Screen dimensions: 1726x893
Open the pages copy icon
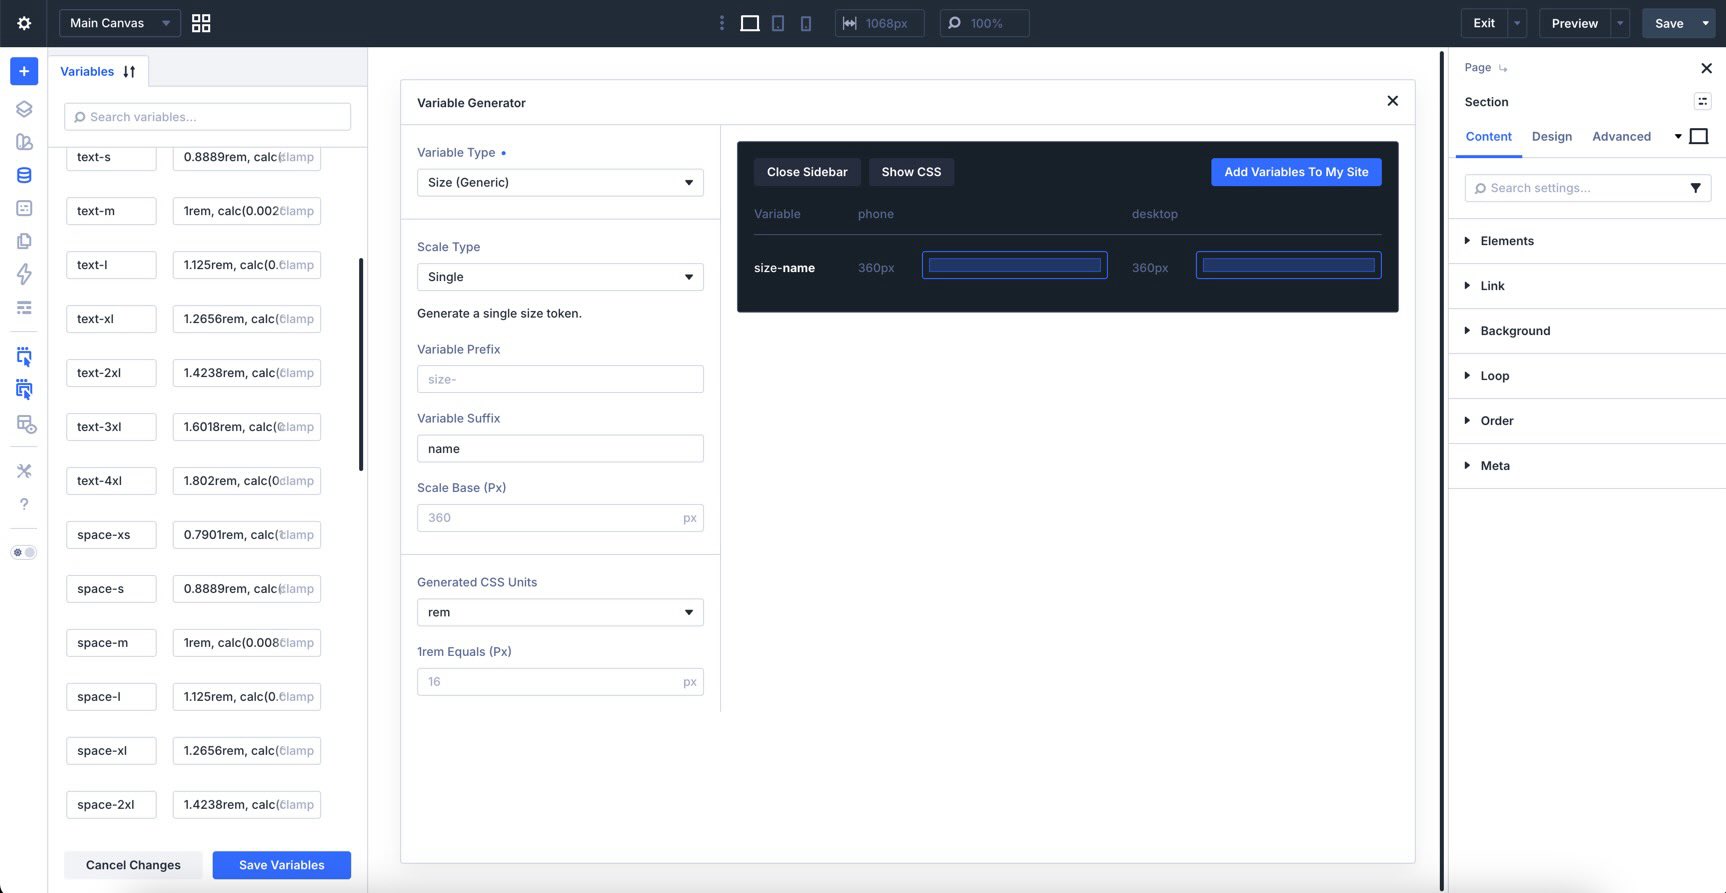24,241
